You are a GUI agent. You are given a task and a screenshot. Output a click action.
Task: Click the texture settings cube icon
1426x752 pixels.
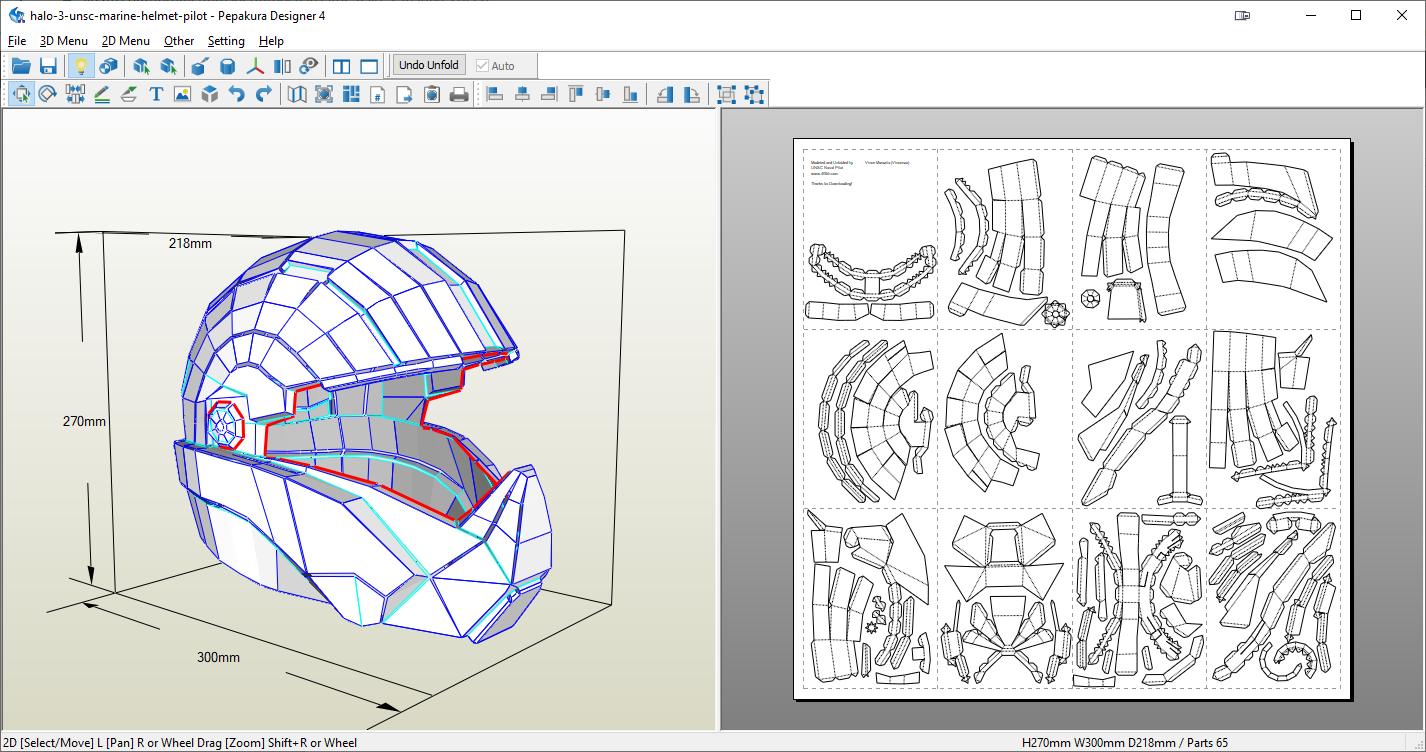(x=108, y=66)
